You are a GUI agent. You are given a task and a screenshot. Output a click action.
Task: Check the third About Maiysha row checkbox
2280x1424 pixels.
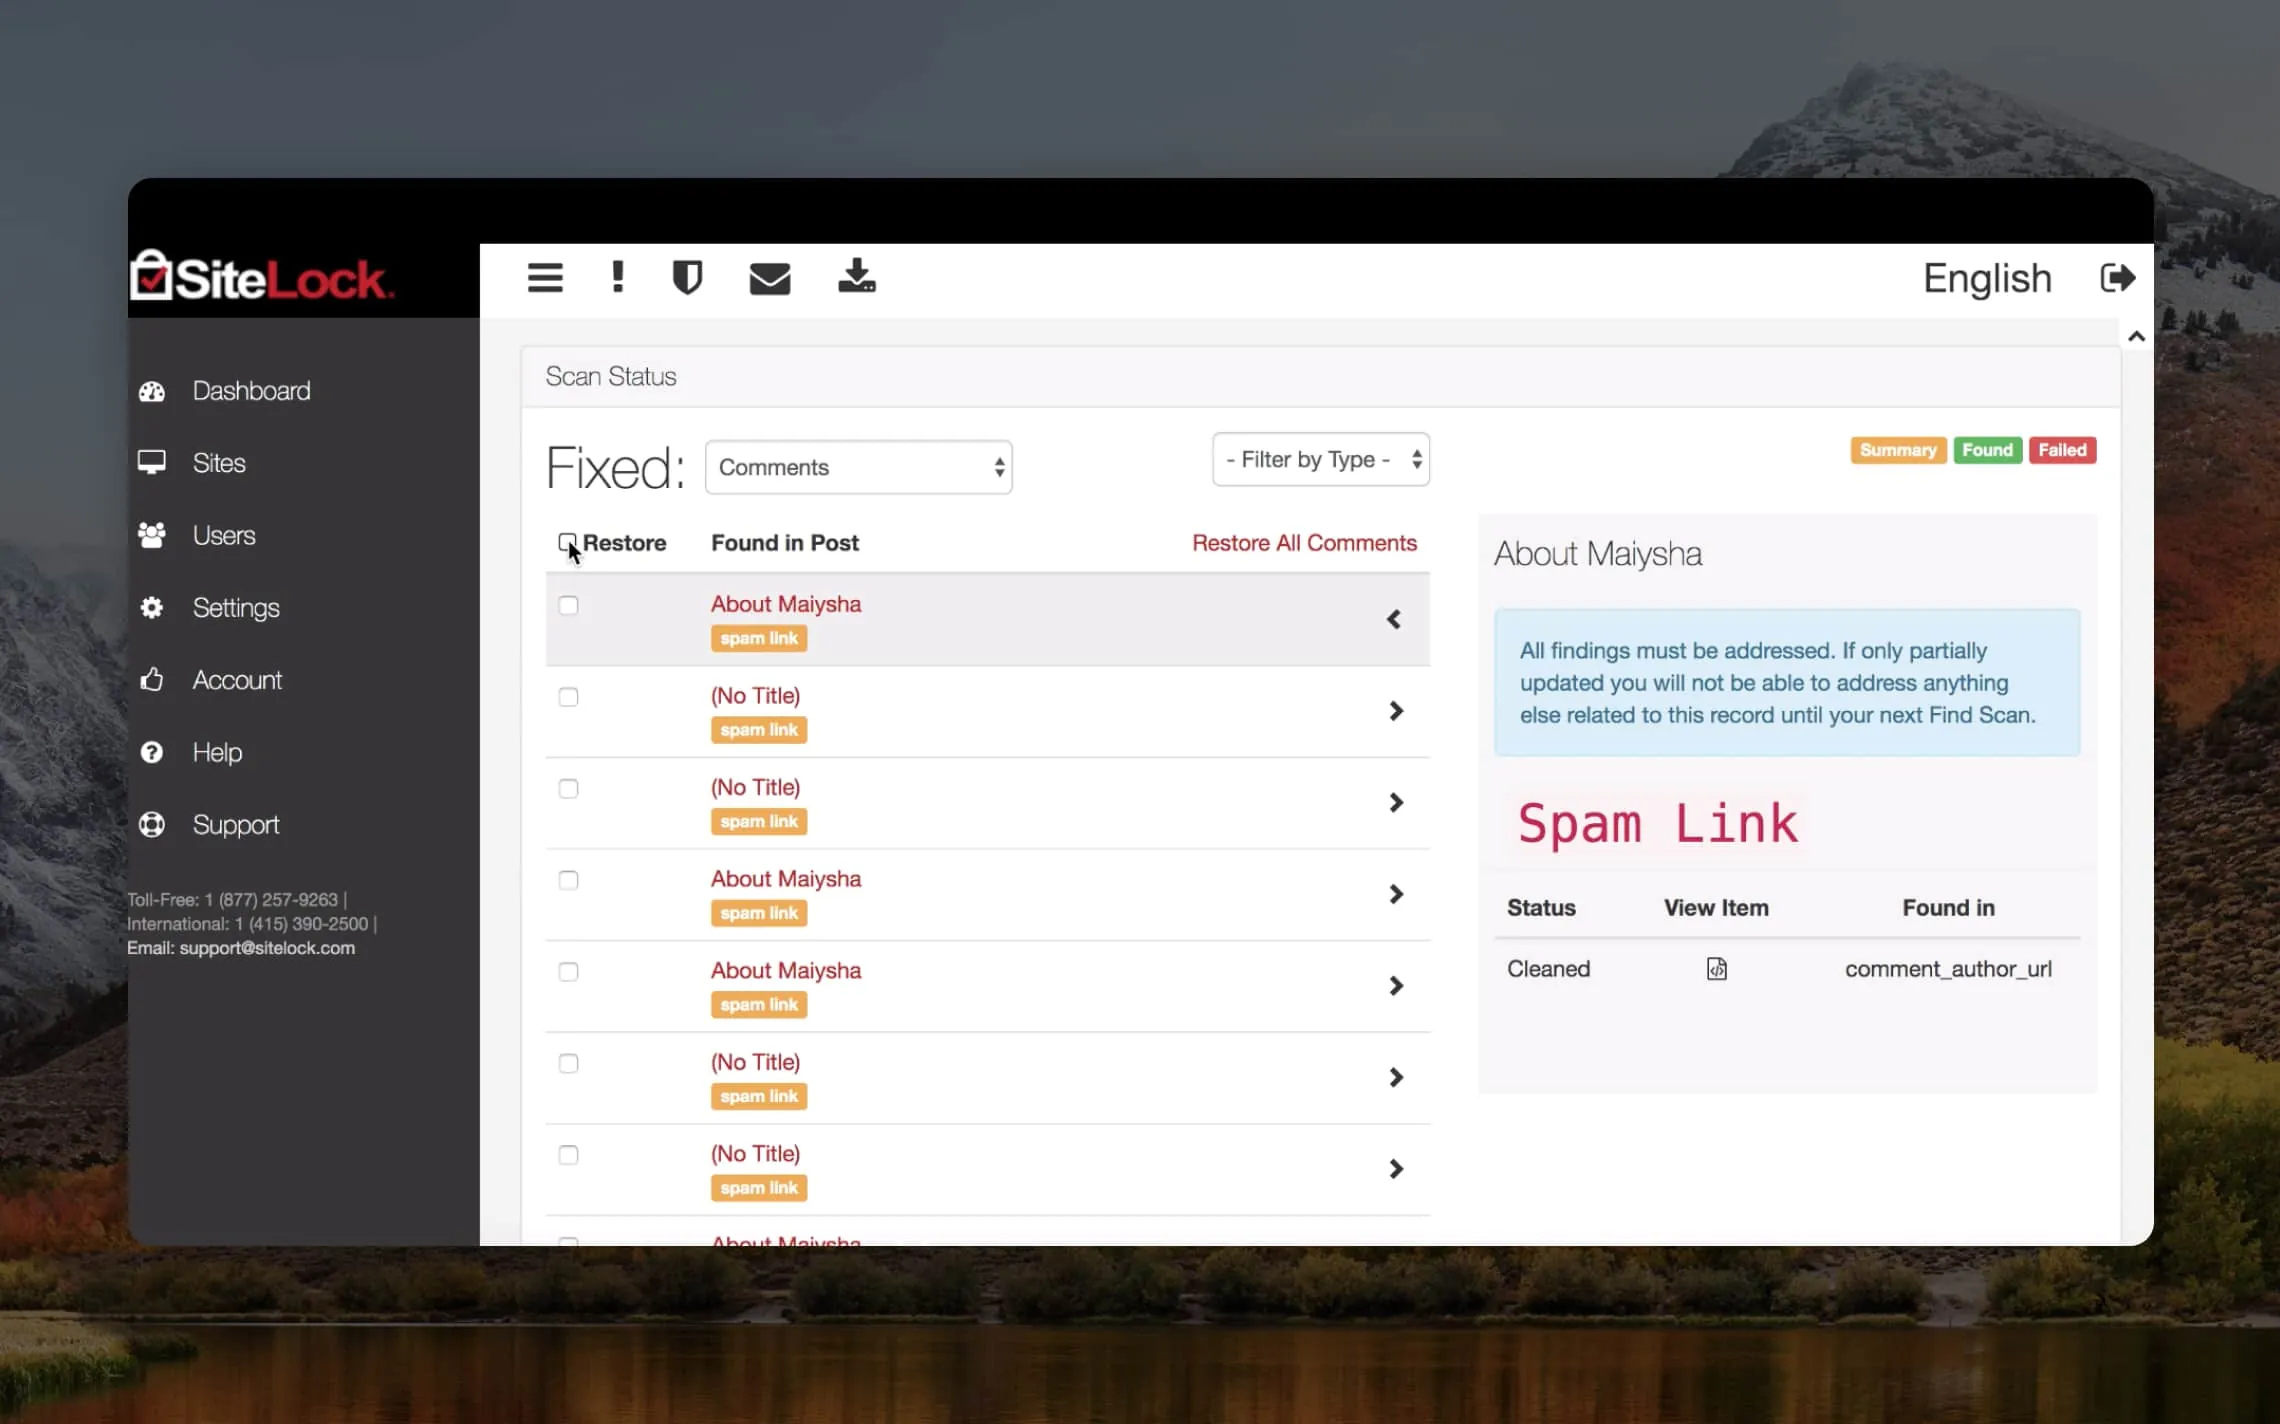tap(568, 972)
